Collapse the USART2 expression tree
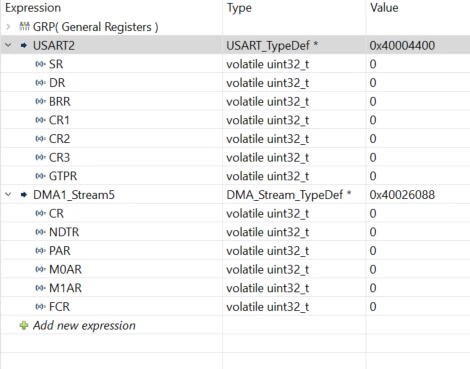 pyautogui.click(x=8, y=45)
